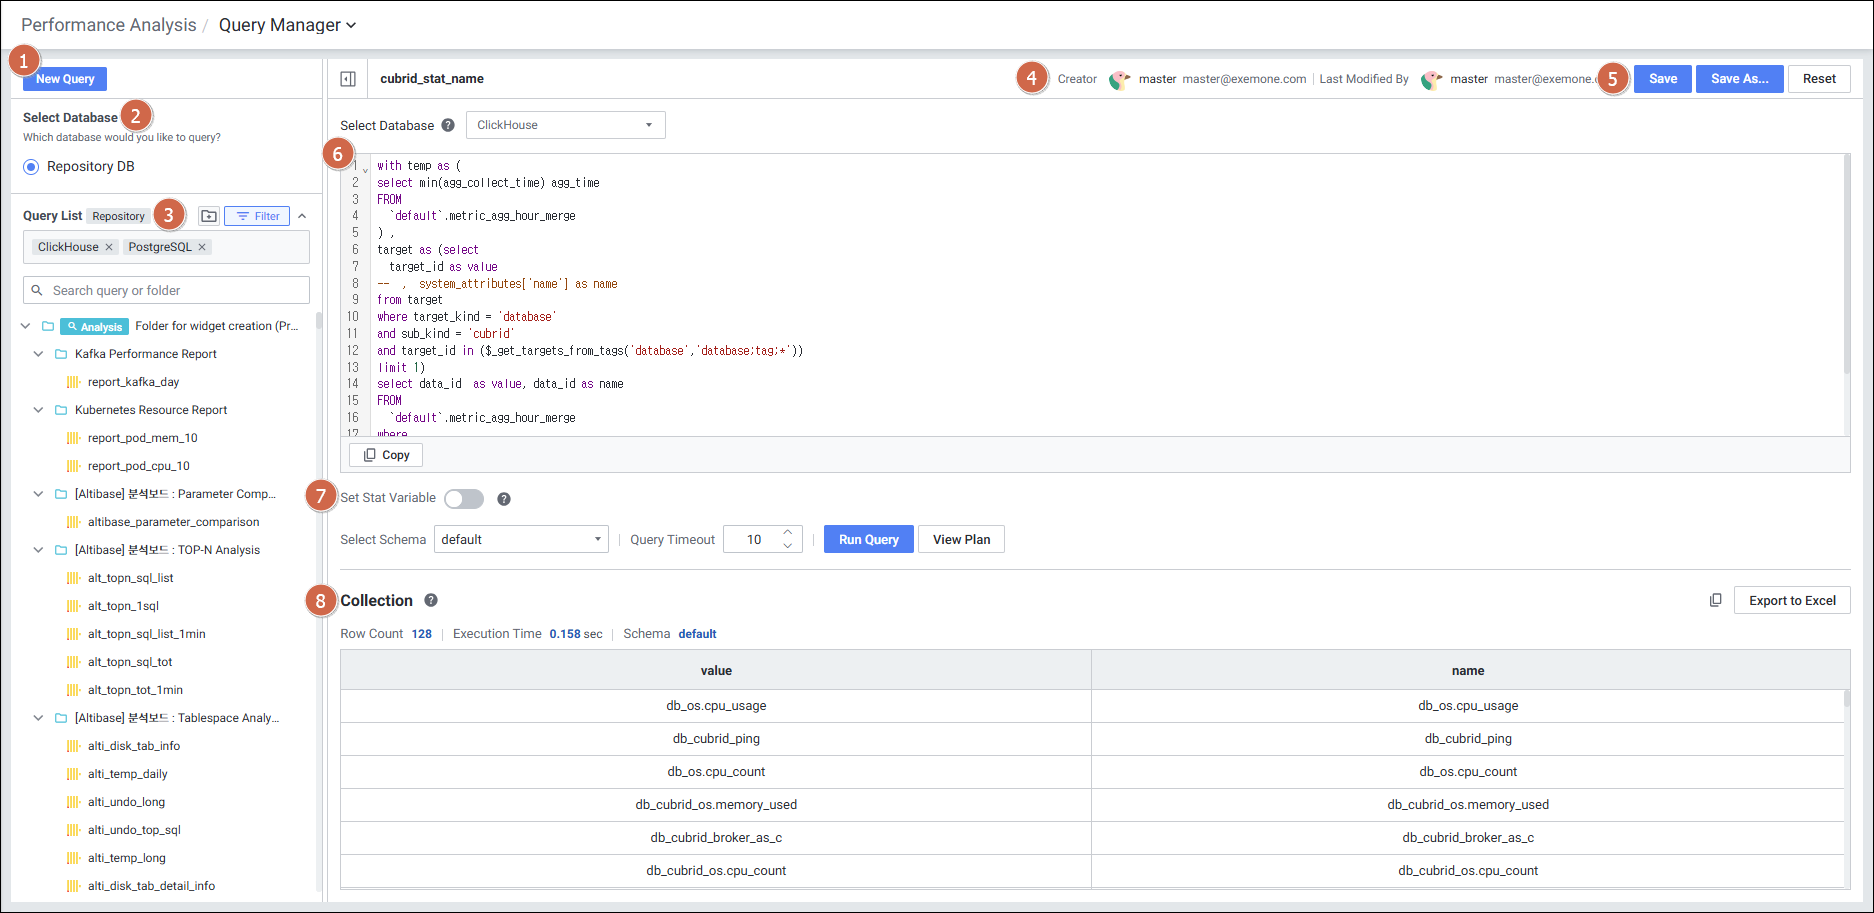1874x913 pixels.
Task: Click copy icon left of Export to Excel
Action: click(x=1716, y=600)
